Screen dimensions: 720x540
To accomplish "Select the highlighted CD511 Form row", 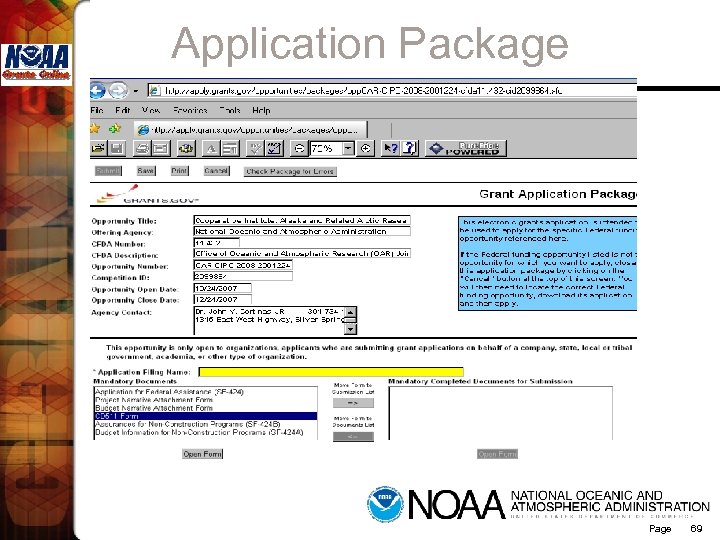I will click(205, 416).
